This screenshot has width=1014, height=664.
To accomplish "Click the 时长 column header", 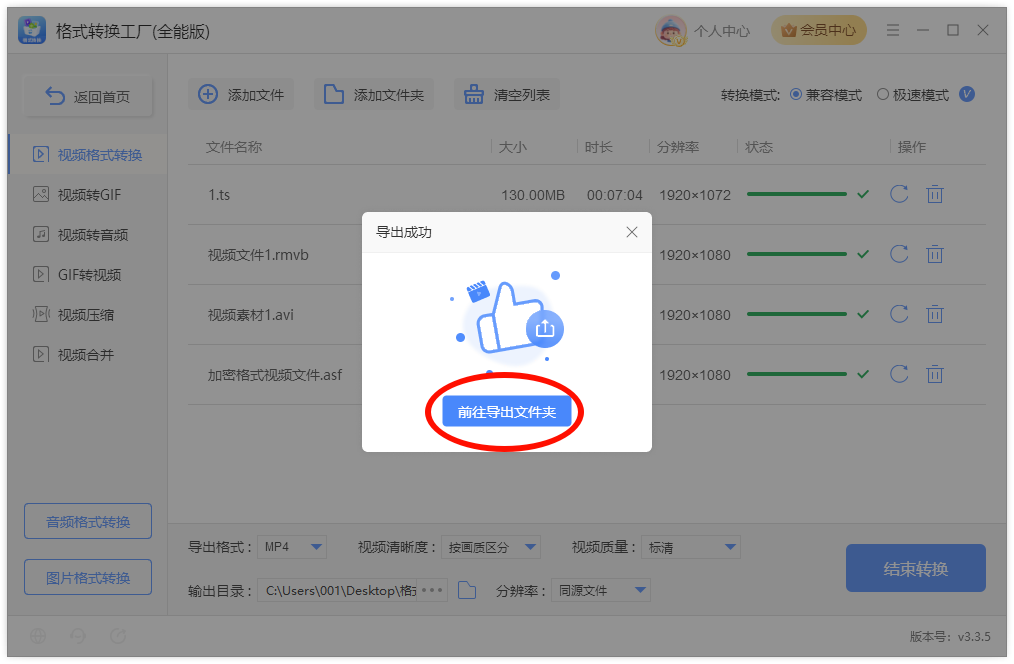I will (599, 147).
